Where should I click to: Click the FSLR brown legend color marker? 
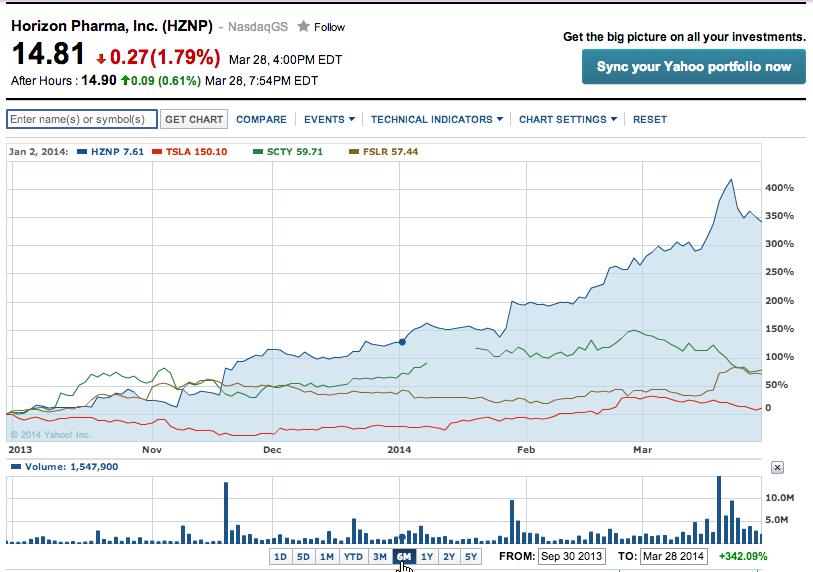354,152
